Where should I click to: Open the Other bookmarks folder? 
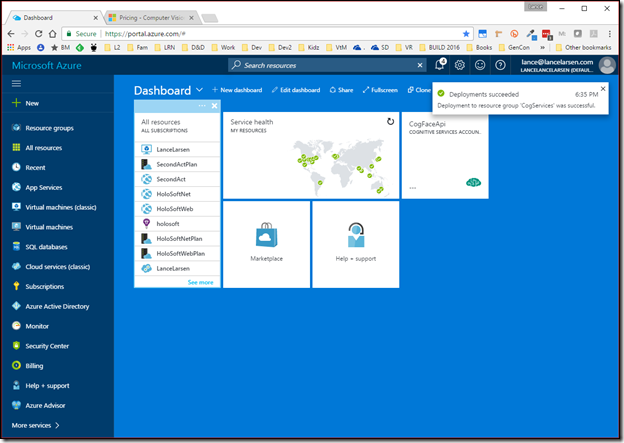click(583, 47)
